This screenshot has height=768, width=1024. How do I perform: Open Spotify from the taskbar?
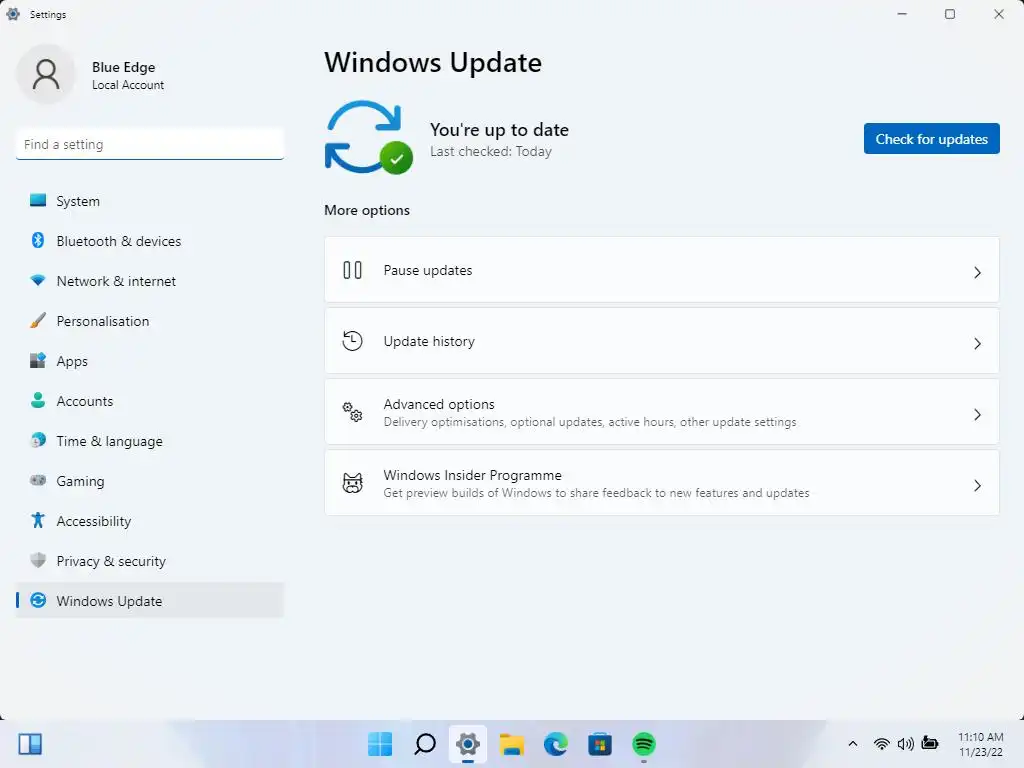(644, 744)
